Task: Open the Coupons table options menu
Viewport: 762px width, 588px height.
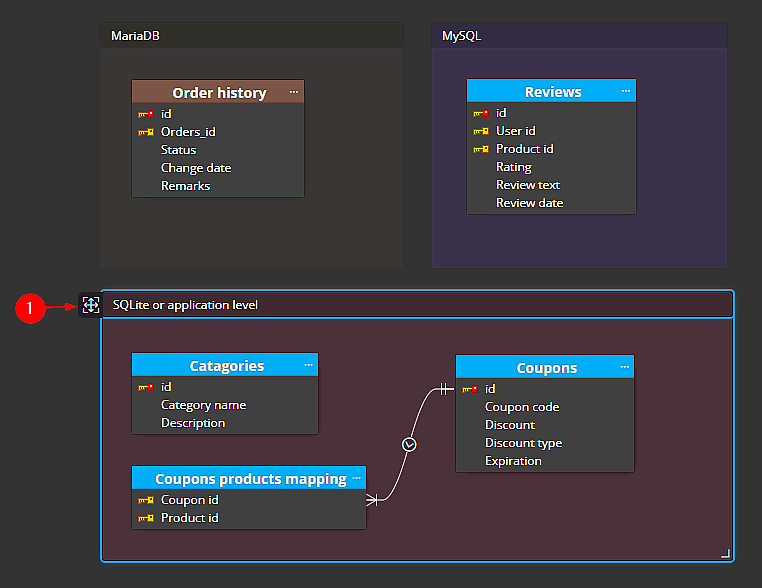Action: point(624,367)
